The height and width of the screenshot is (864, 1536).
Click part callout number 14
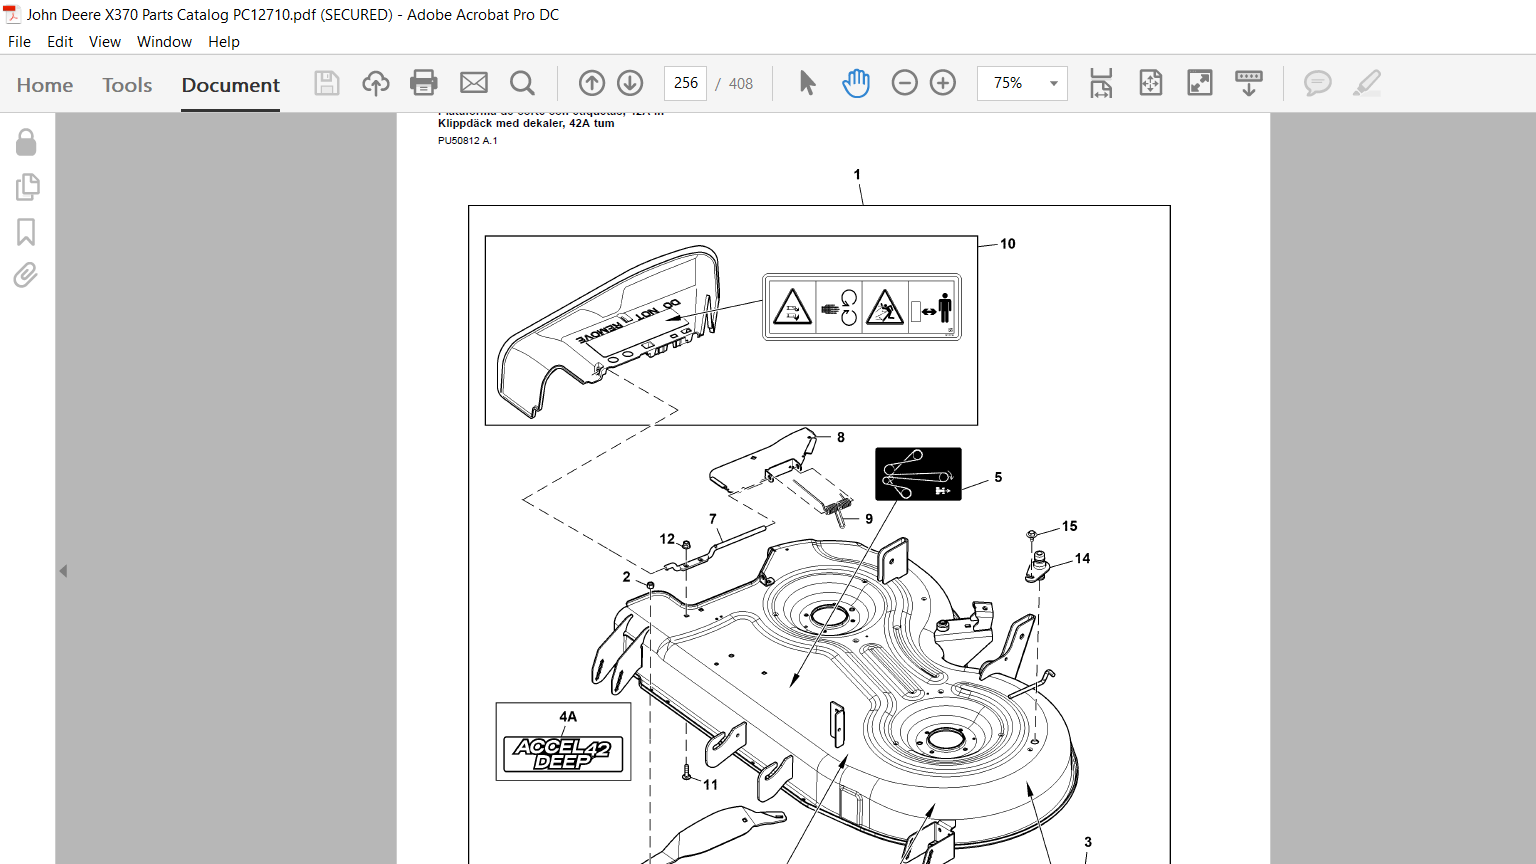pyautogui.click(x=1082, y=559)
